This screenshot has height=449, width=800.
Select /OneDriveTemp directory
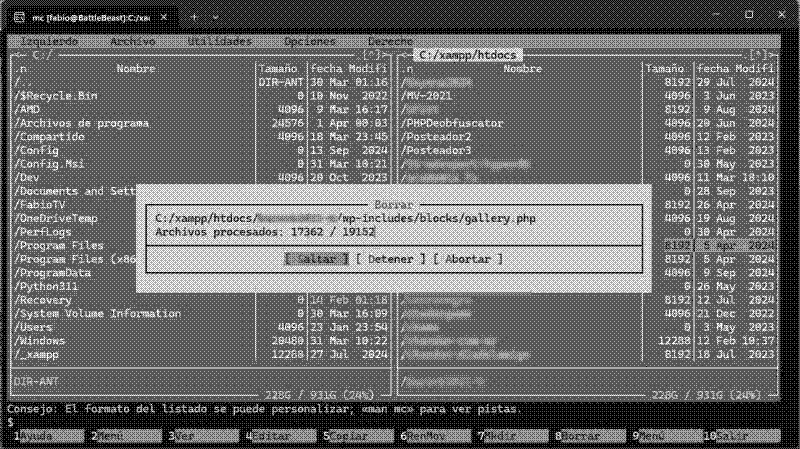click(x=56, y=218)
